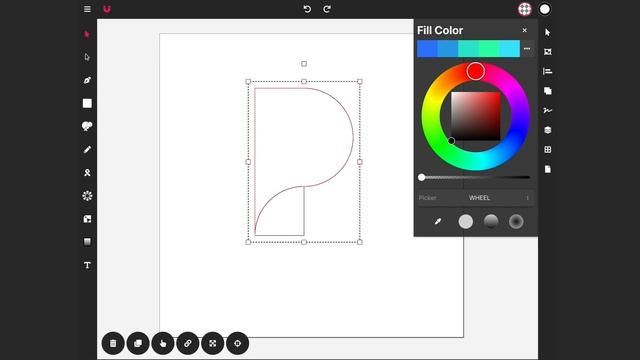Pick the dark blue palette swatch
The width and height of the screenshot is (640, 360).
(x=427, y=49)
